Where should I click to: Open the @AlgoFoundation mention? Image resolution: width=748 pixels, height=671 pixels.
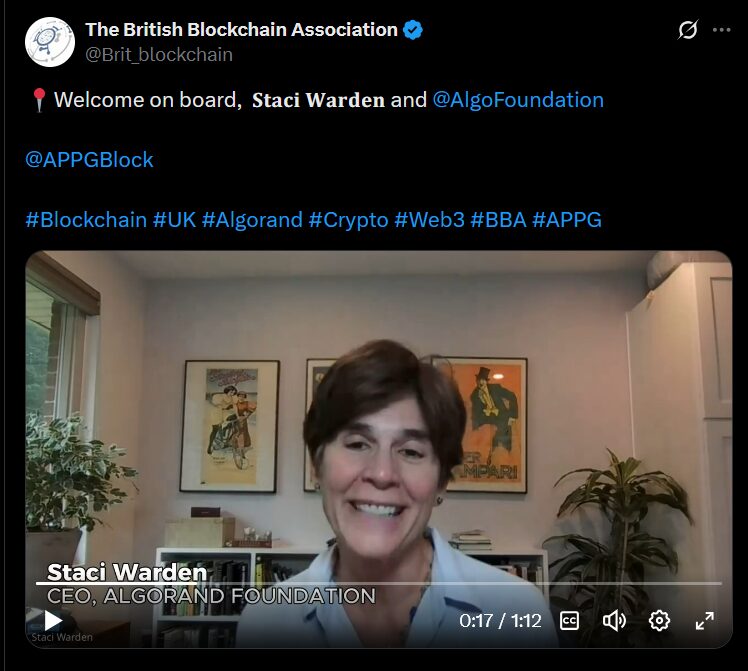[x=518, y=100]
